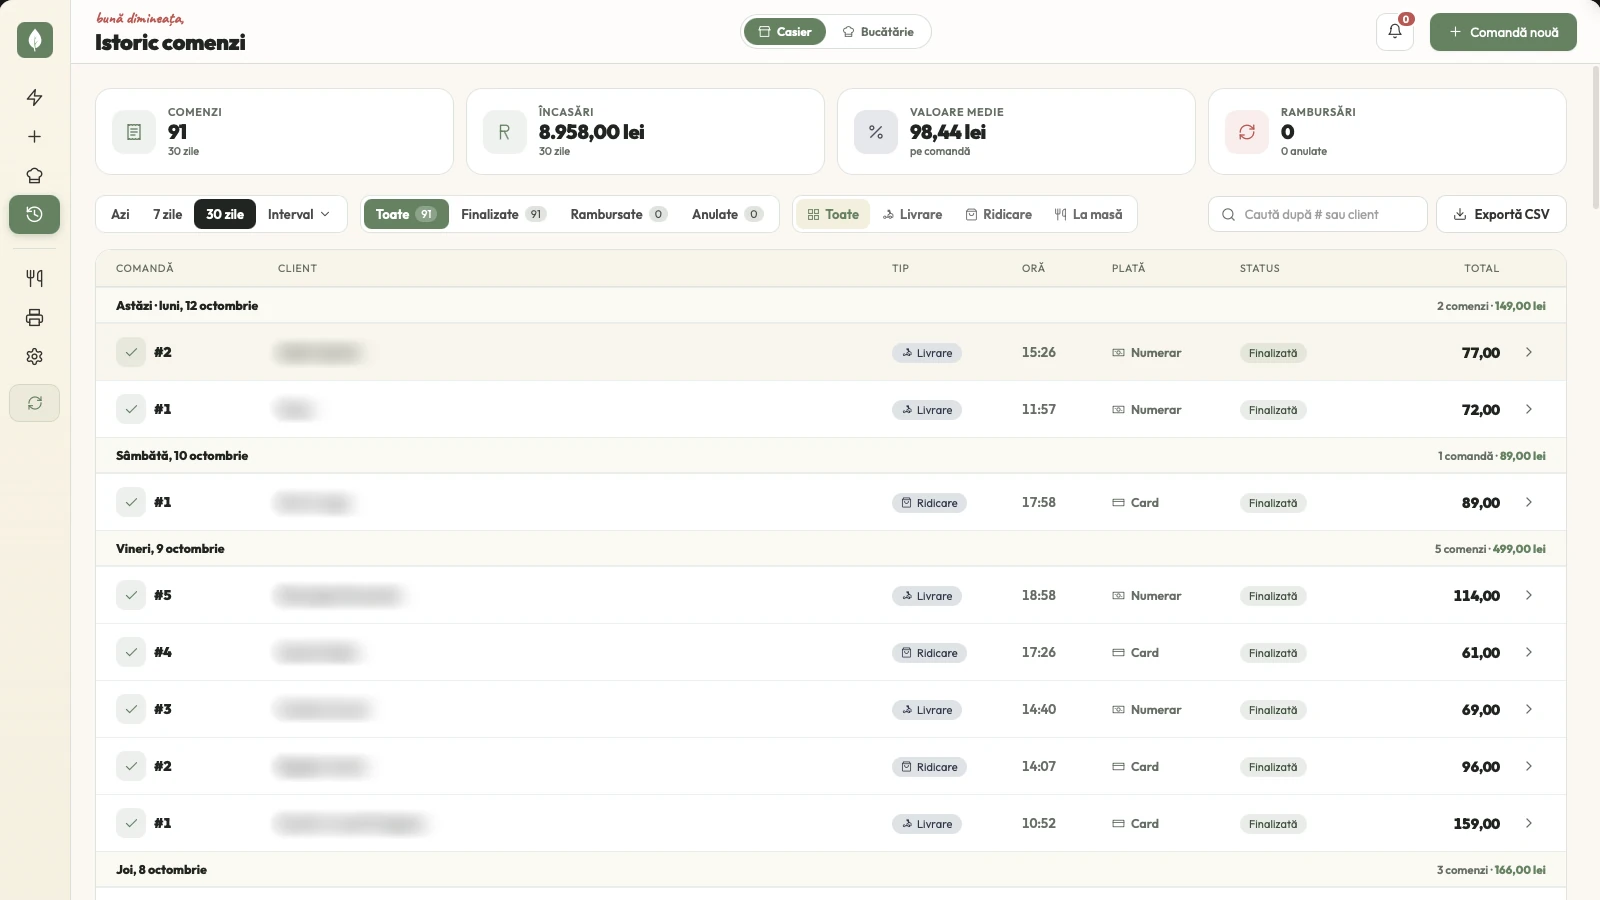Click the check icon of the 15:26 order
1600x900 pixels.
(x=131, y=352)
